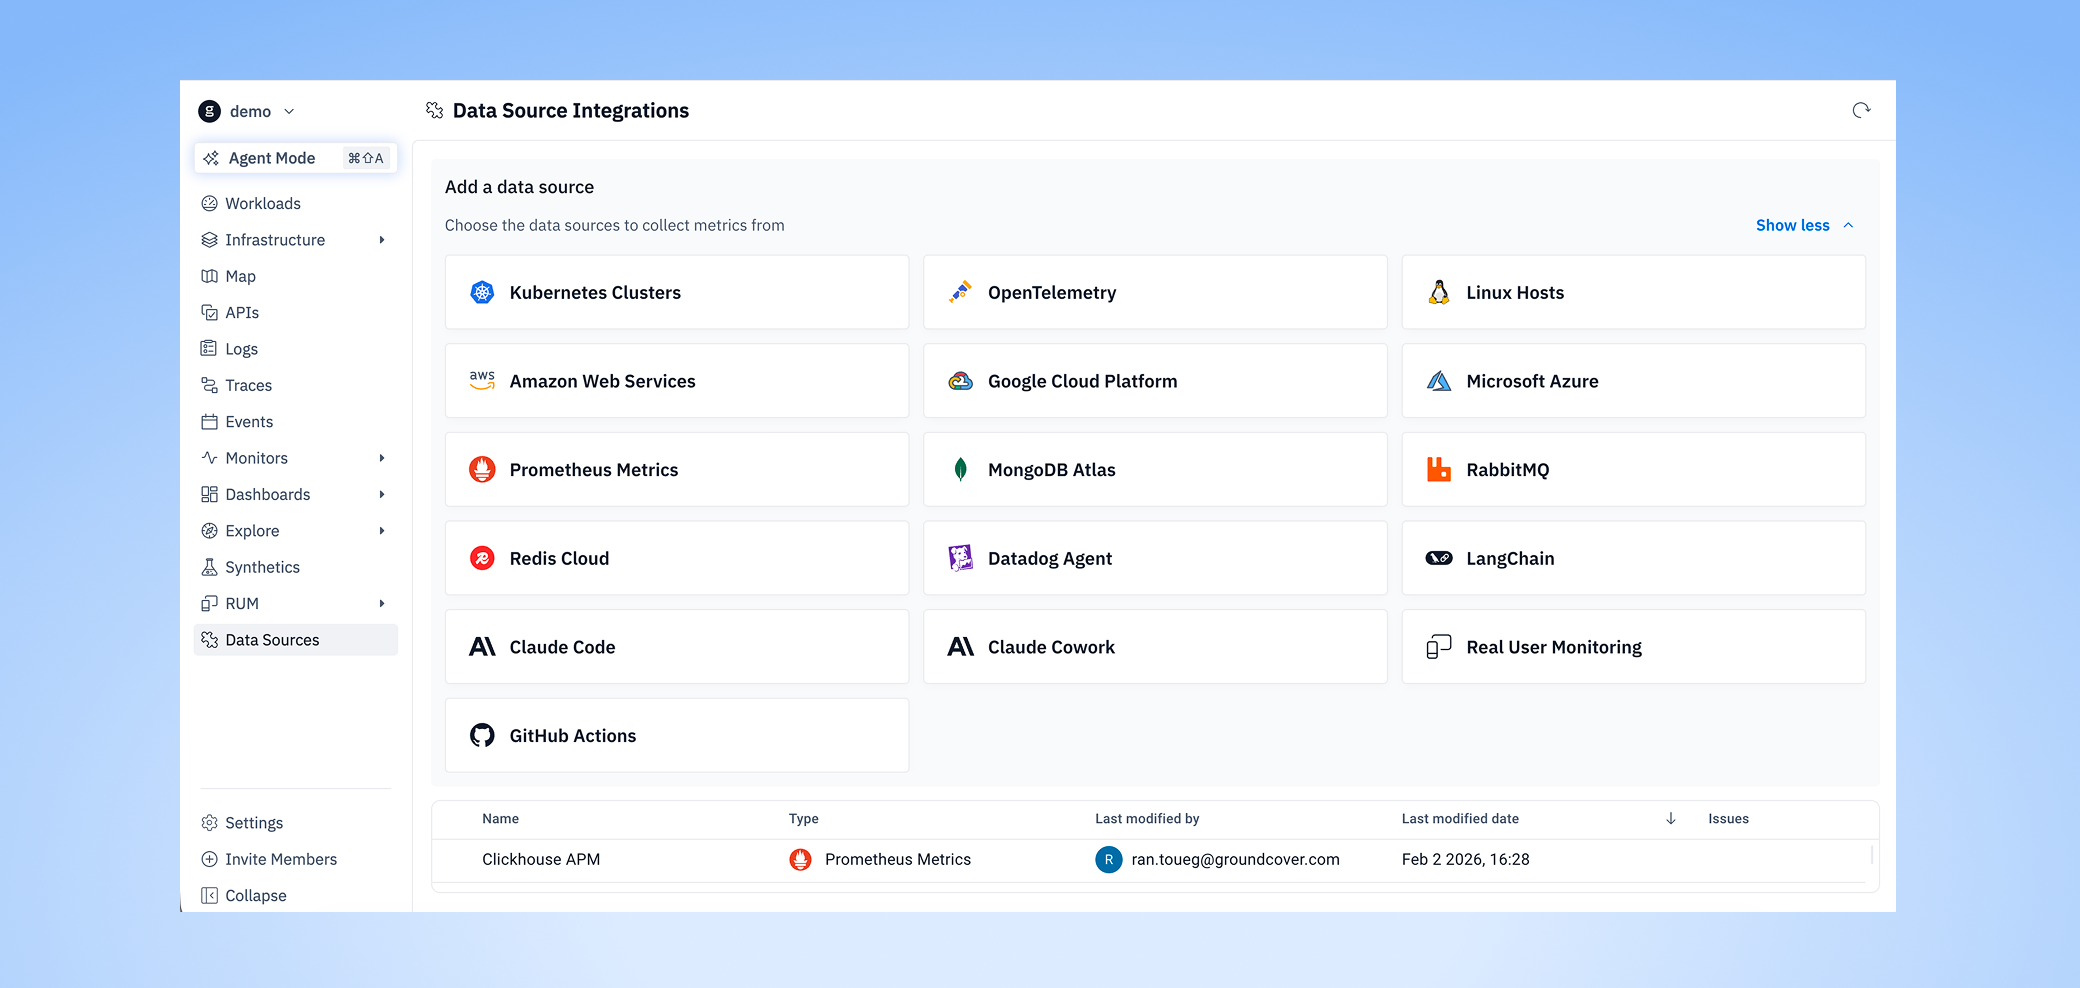
Task: Click the ran.toueg@groundcover.com email cell
Action: click(x=1235, y=859)
